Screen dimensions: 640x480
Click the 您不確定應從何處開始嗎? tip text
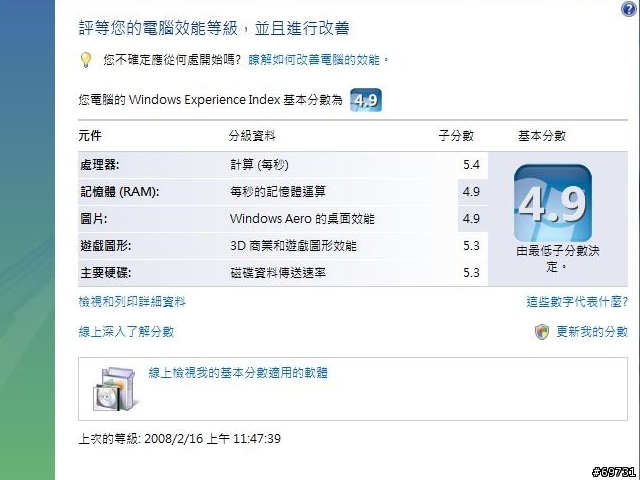point(172,60)
